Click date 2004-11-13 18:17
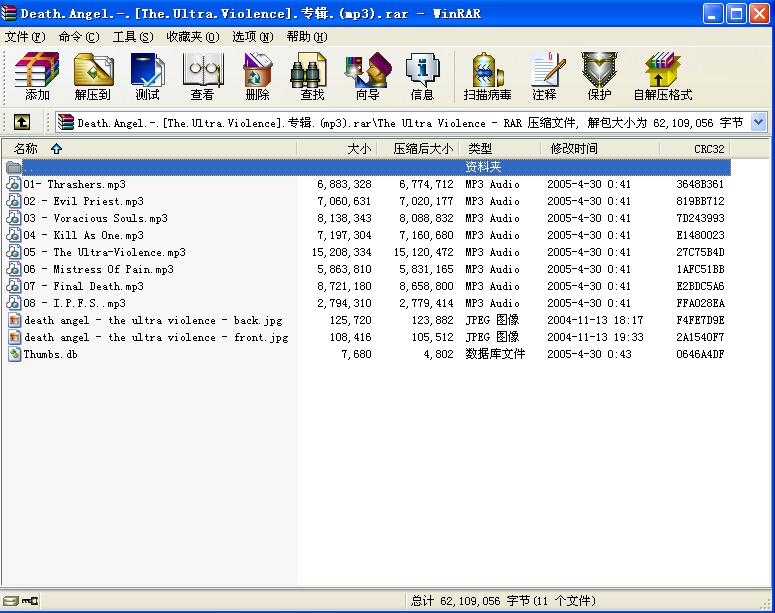The height and width of the screenshot is (613, 775). point(596,320)
